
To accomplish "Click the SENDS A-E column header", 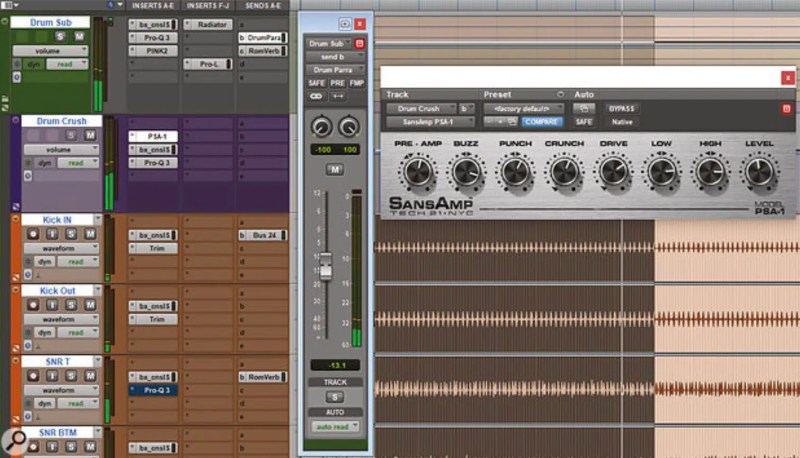I will 262,6.
